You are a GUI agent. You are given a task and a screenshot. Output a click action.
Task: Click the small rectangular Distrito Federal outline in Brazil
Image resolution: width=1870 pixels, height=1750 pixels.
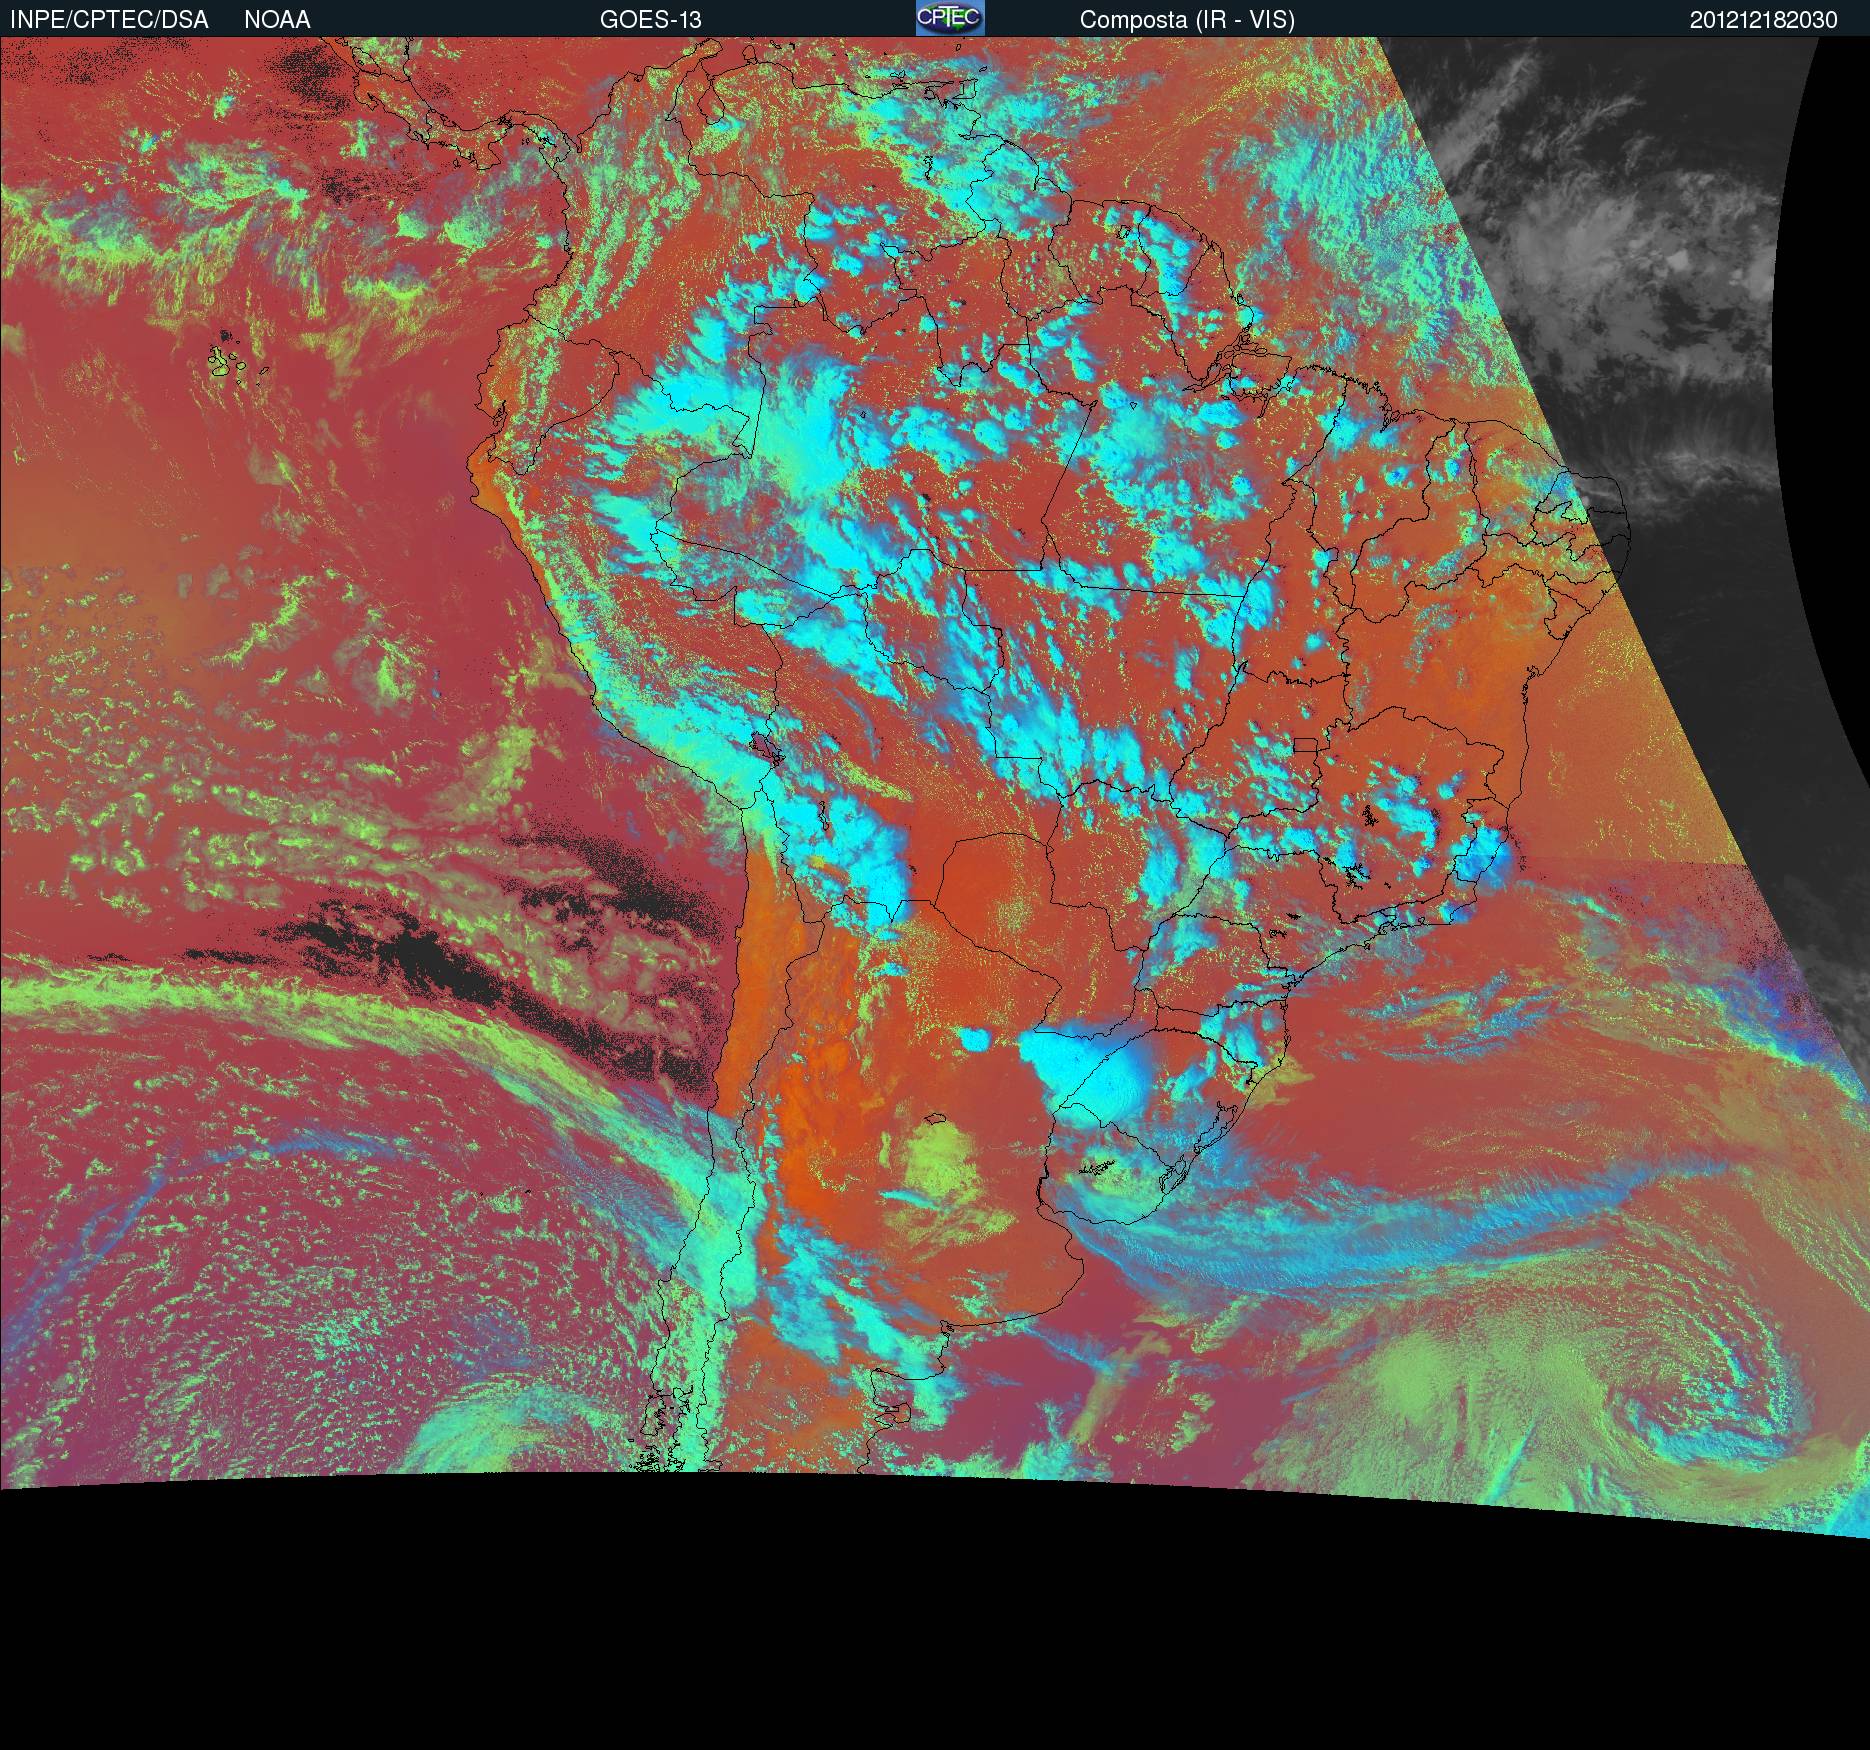click(x=1305, y=744)
